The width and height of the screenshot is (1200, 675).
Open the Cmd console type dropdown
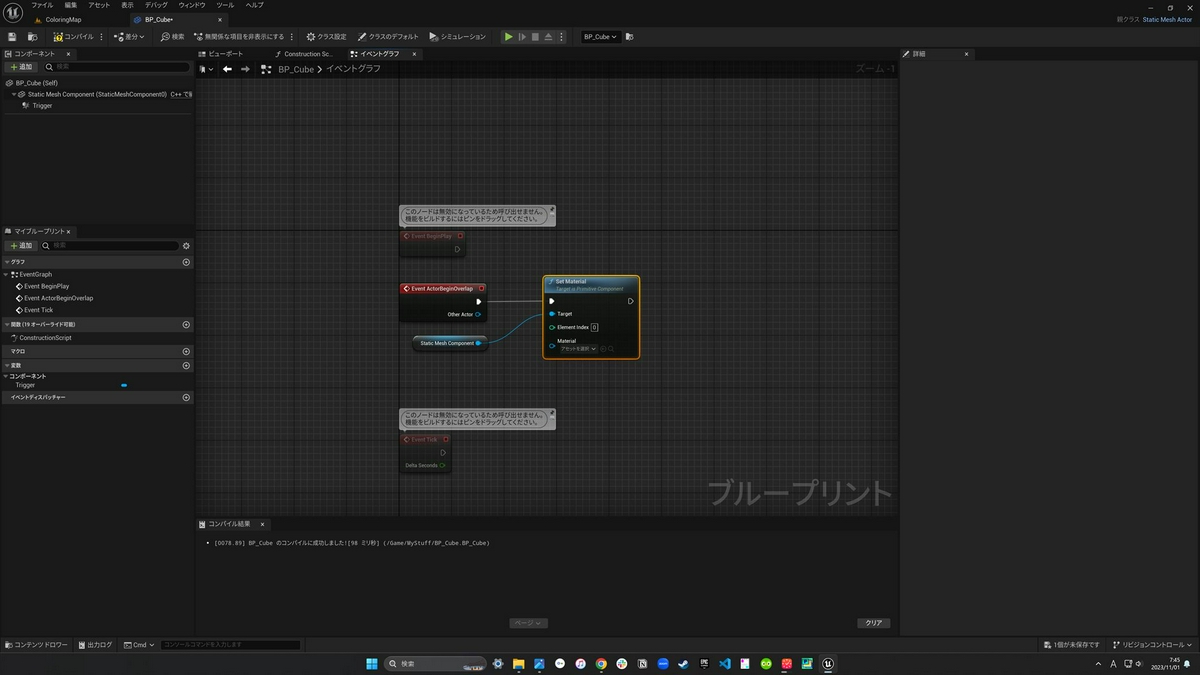139,645
